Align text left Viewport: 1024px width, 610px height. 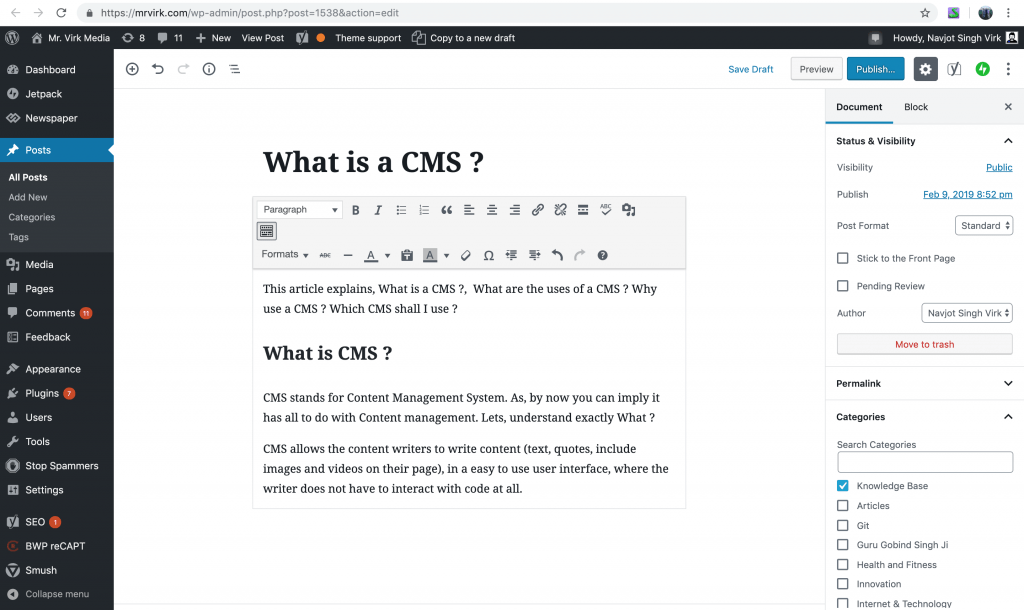(x=469, y=210)
